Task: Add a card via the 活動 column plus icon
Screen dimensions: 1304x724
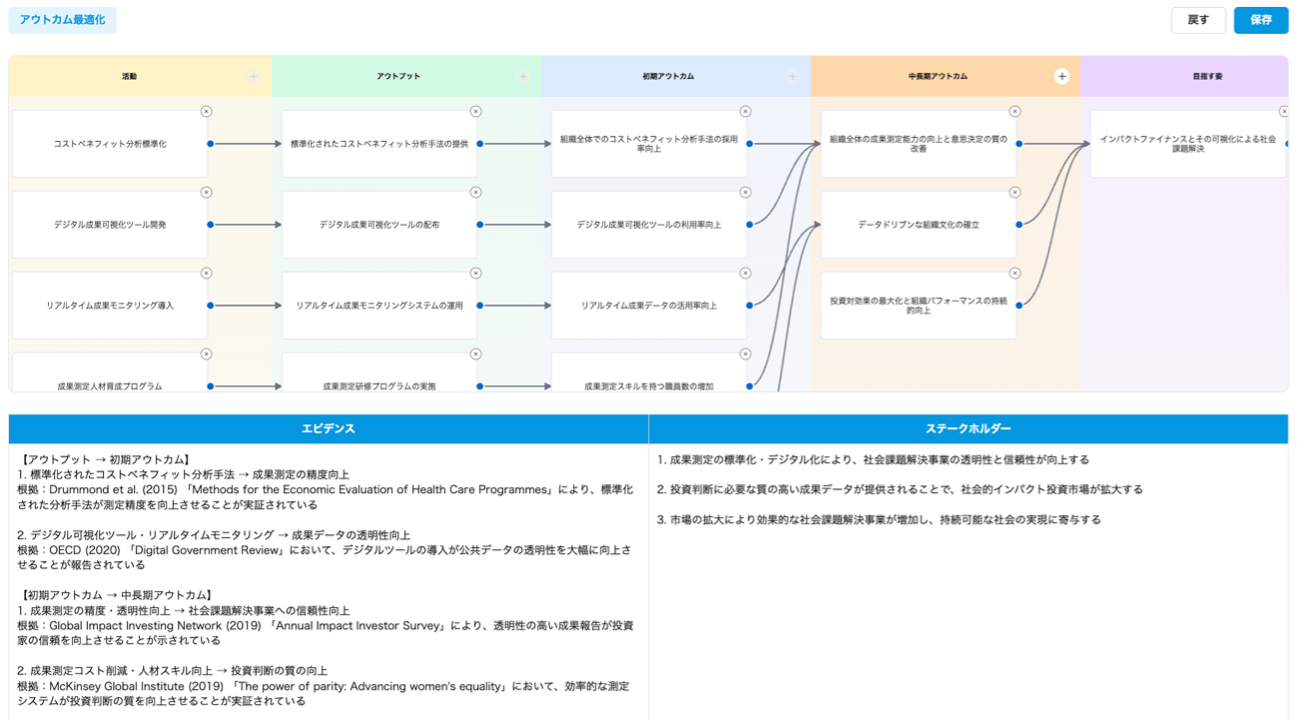Action: coord(253,76)
